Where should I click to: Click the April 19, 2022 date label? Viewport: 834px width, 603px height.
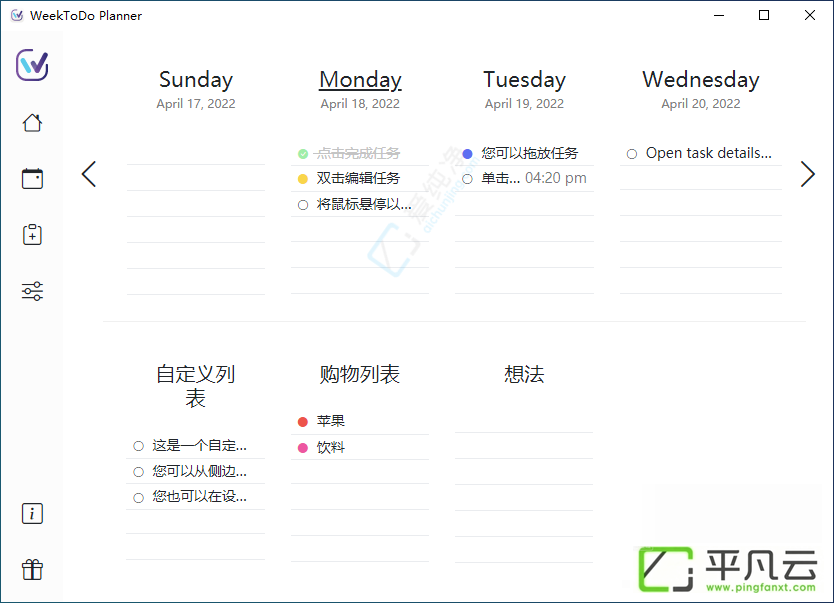[x=524, y=104]
